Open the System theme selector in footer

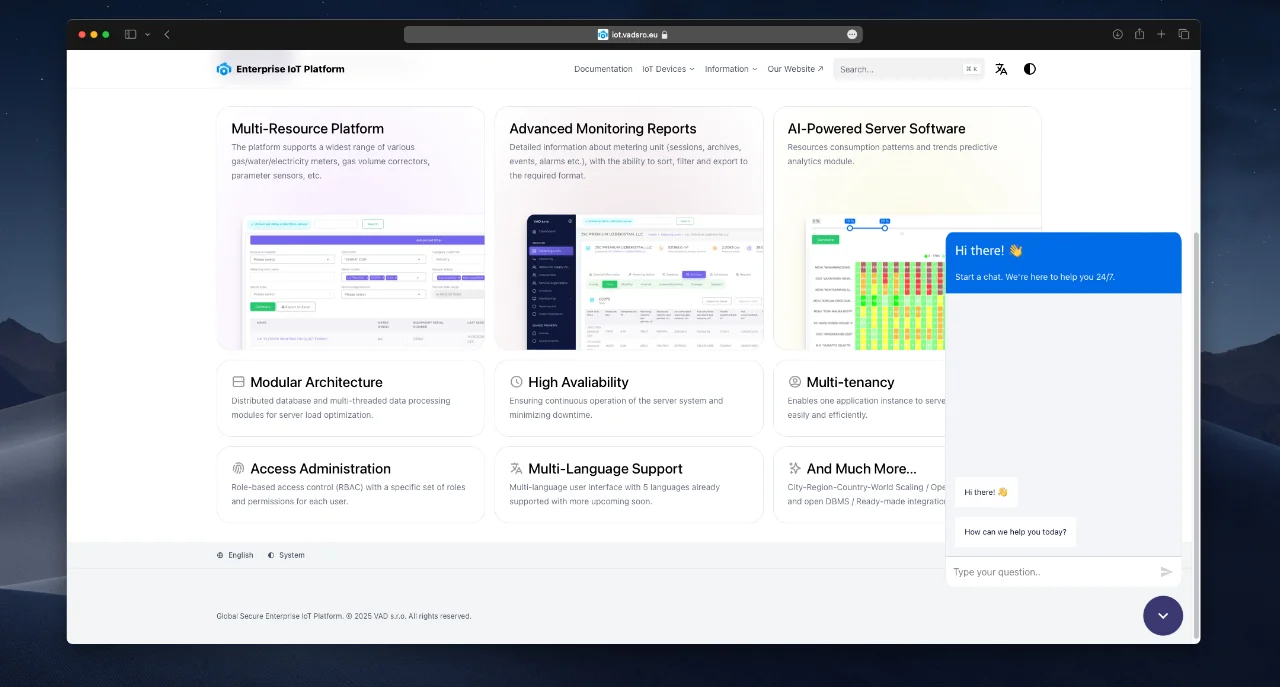(286, 555)
